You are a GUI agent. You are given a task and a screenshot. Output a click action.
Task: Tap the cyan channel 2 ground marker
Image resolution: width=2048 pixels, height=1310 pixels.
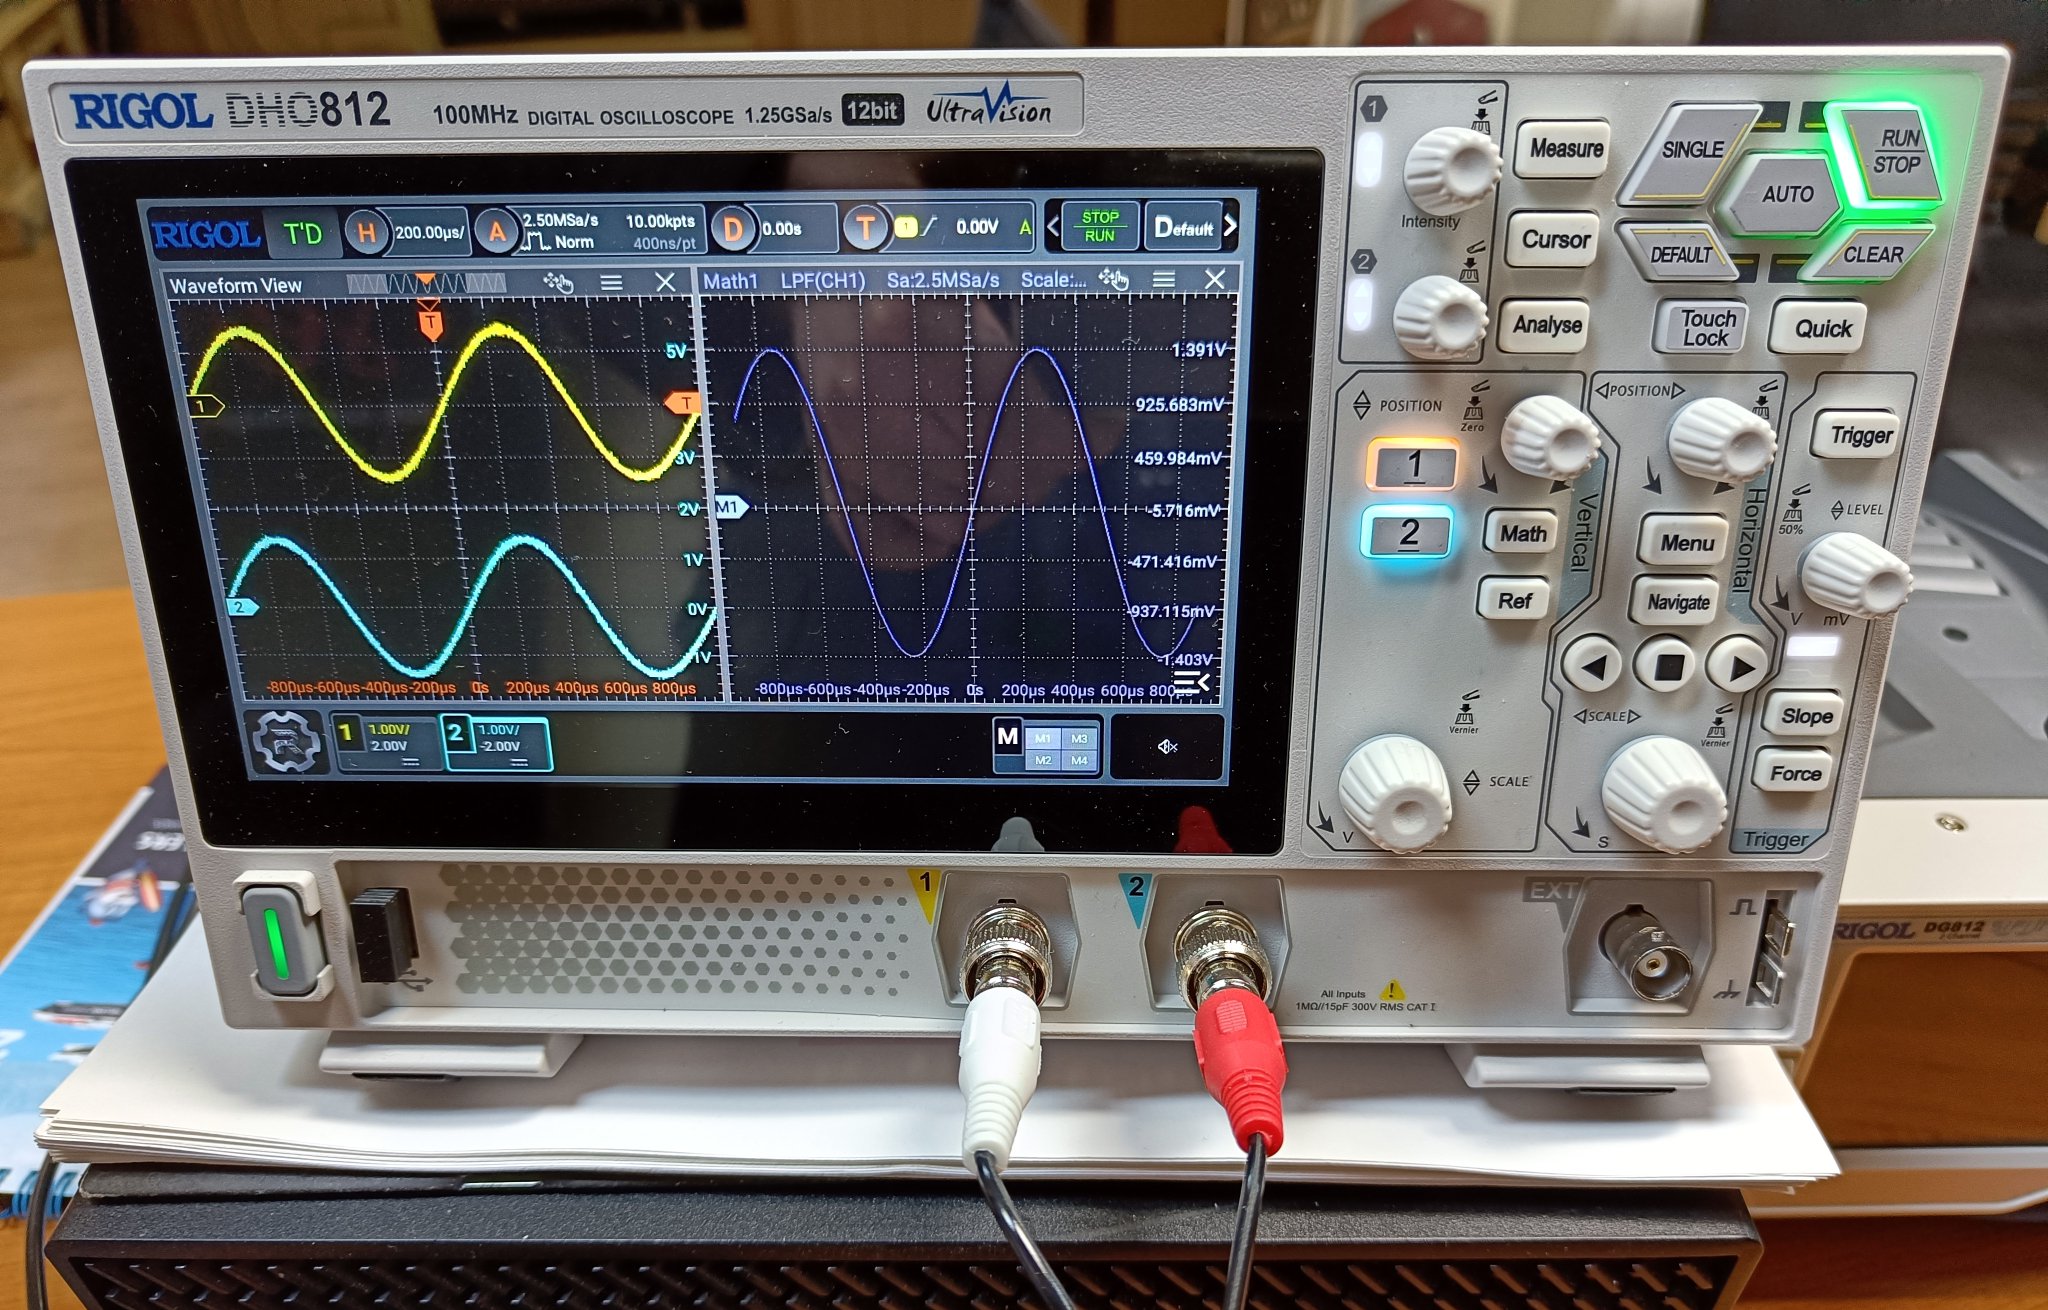(241, 607)
